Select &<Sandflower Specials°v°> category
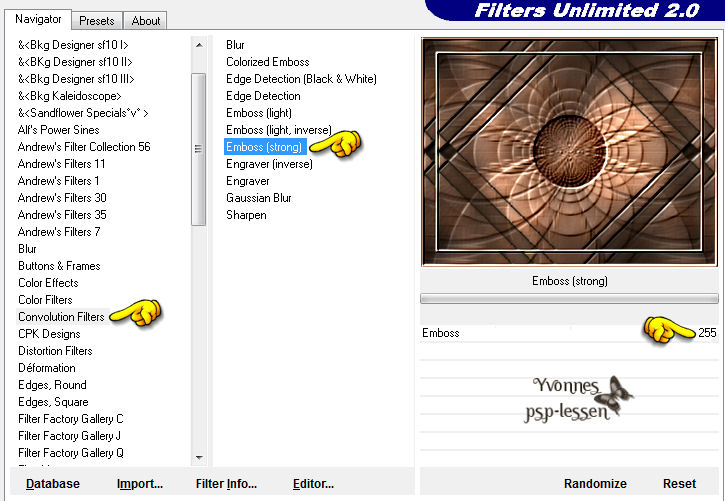The image size is (725, 501). point(83,113)
